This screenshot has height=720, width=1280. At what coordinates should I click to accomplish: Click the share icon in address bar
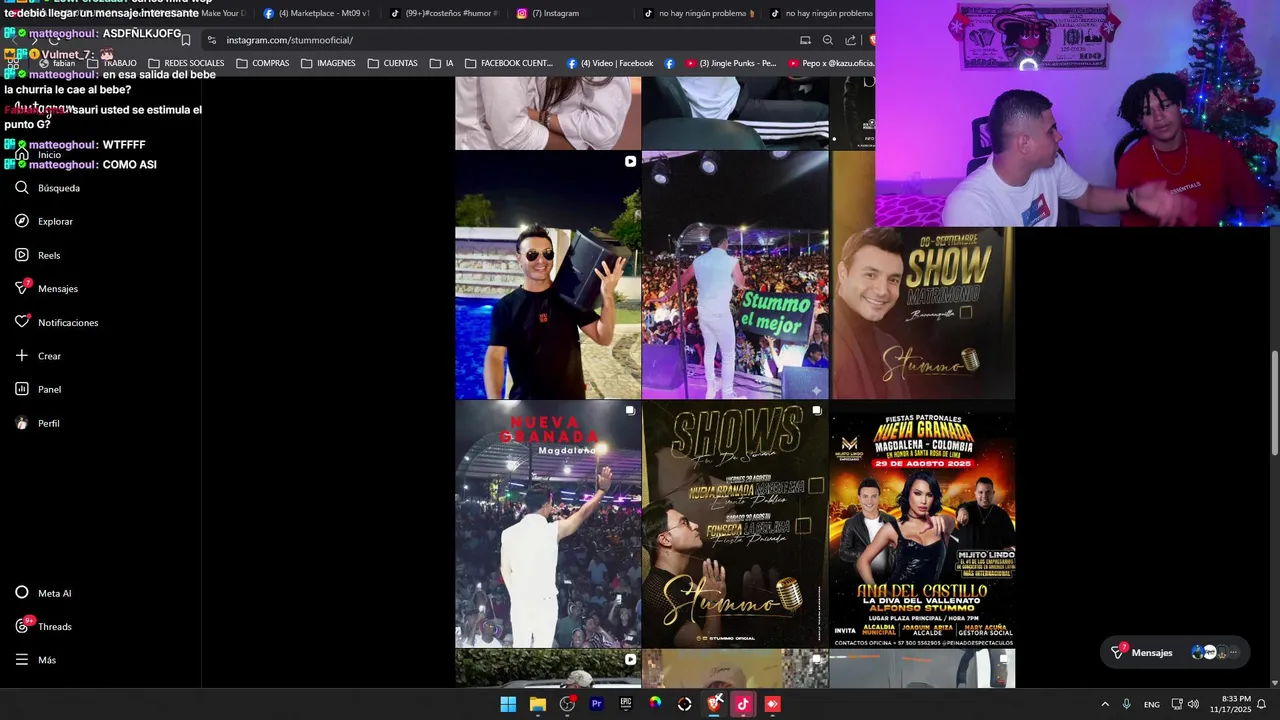coord(851,40)
